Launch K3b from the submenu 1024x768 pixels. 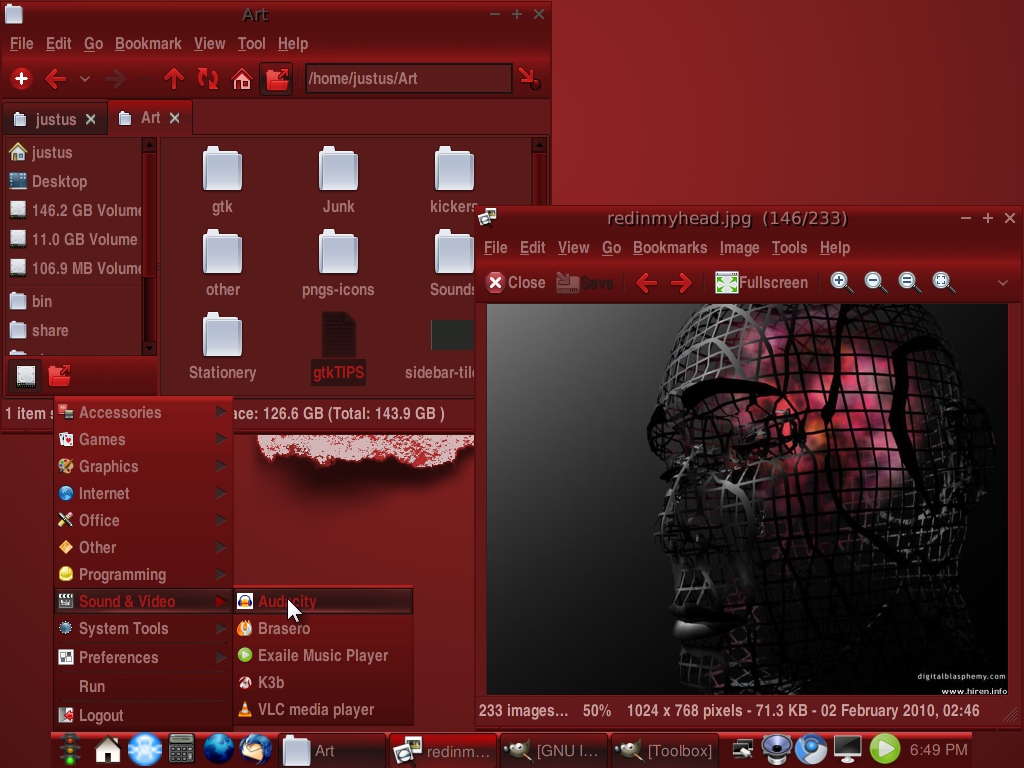(323, 682)
